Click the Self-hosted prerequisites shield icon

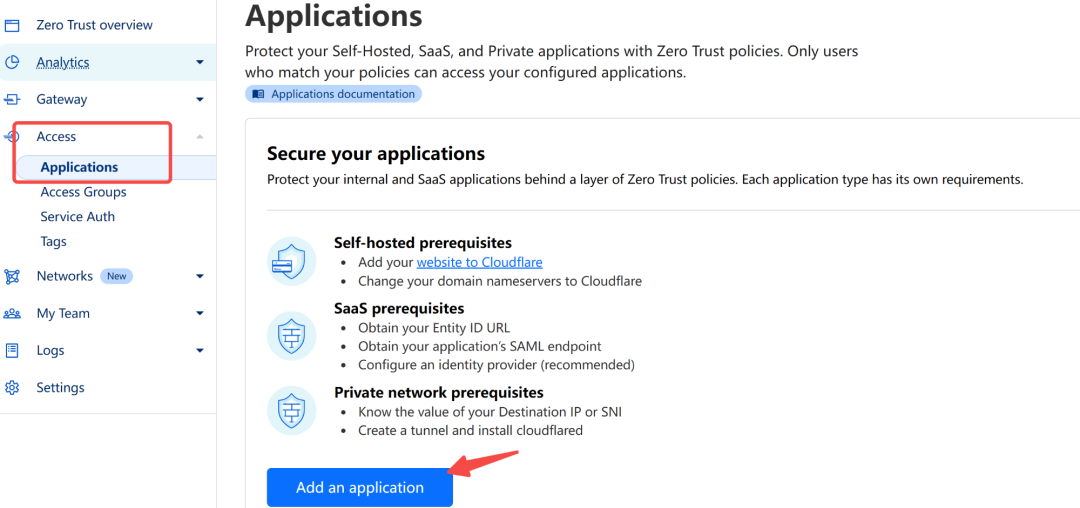coord(292,262)
